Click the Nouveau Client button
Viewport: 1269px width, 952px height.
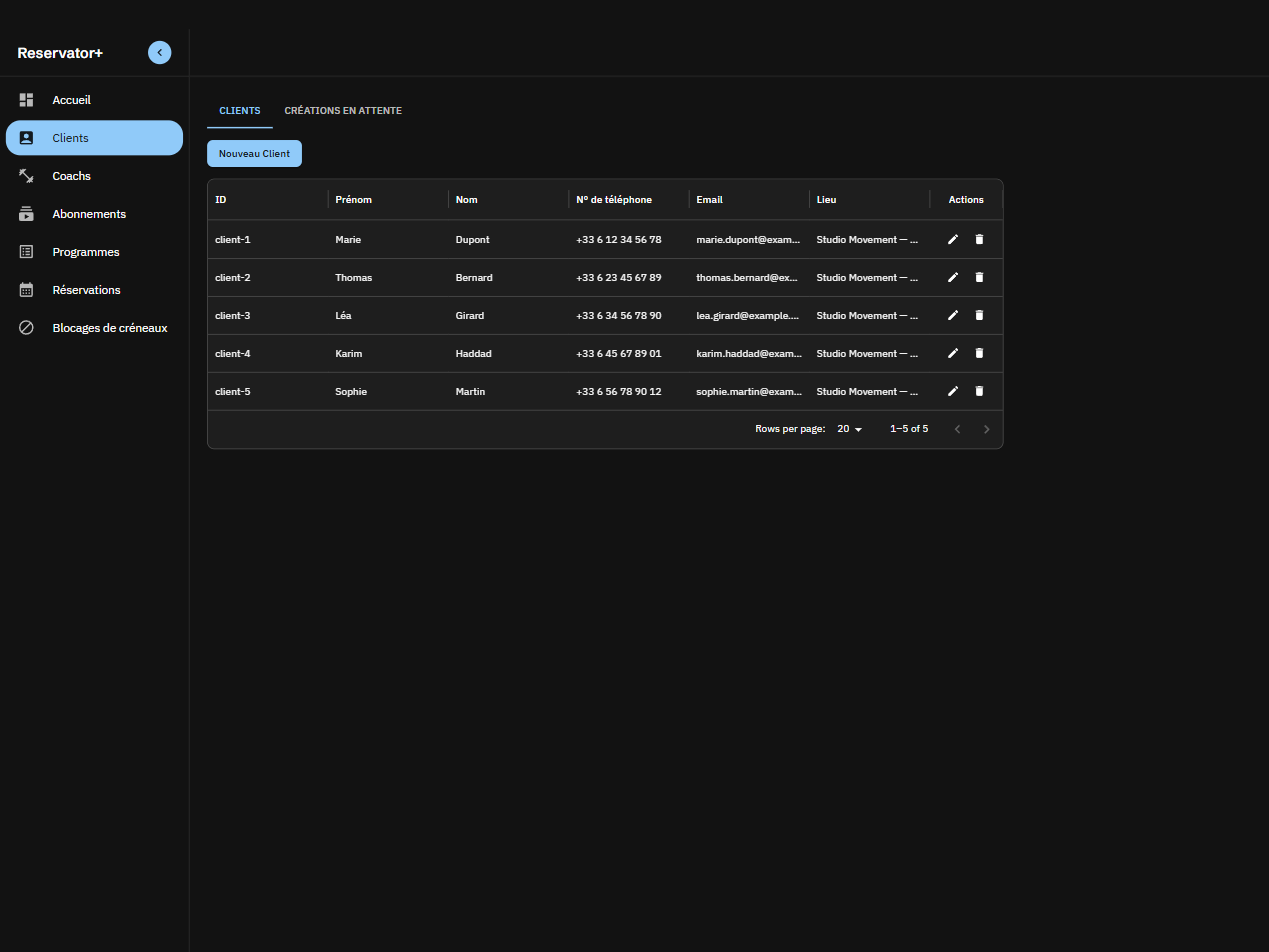tap(254, 154)
